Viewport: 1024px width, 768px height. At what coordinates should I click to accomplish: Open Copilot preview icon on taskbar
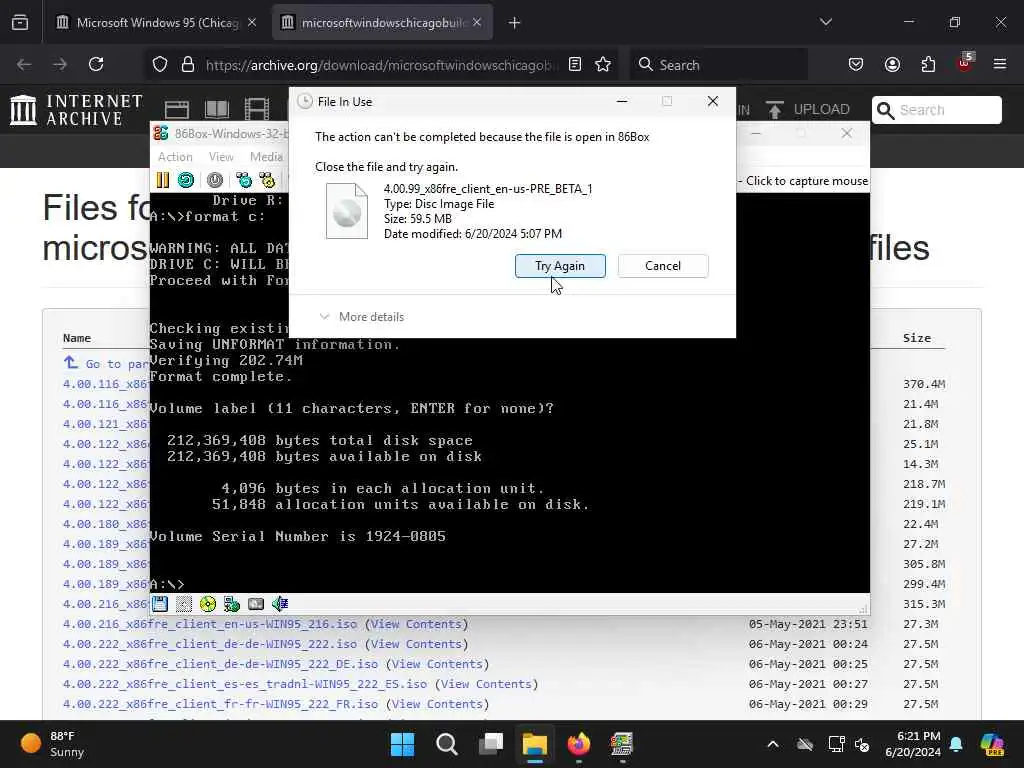click(992, 744)
